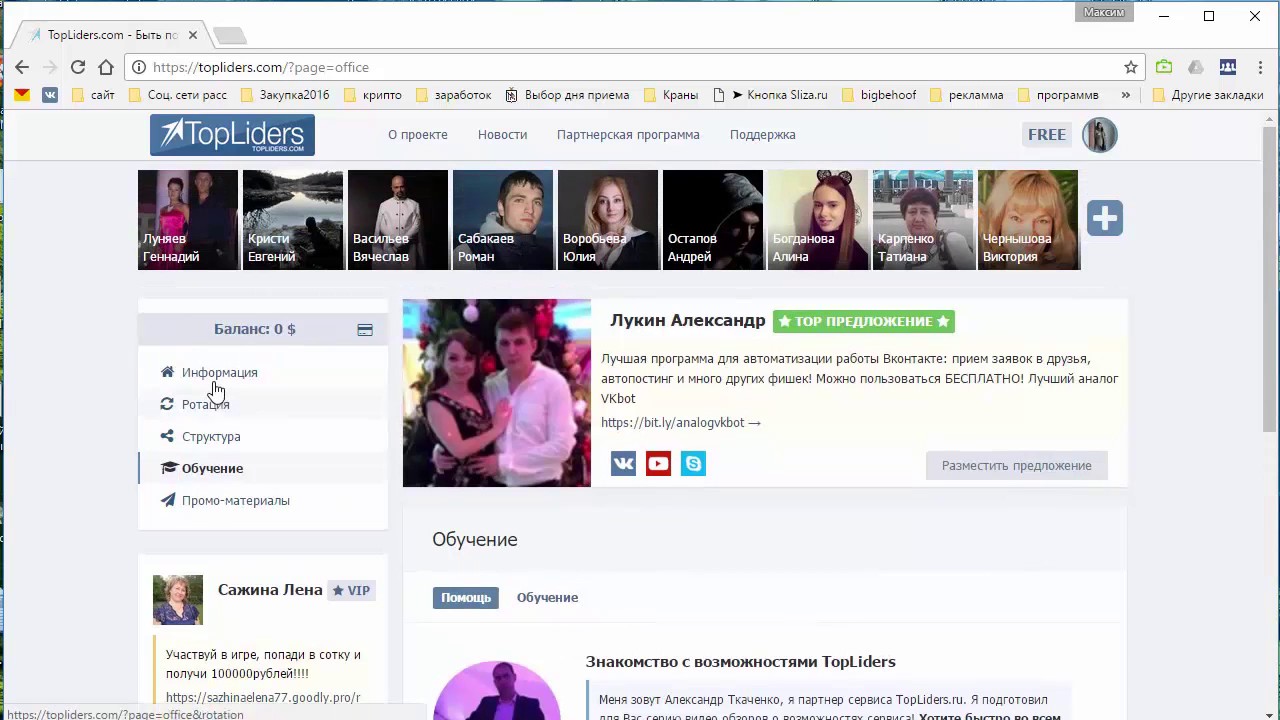Open Поддержка menu item
The image size is (1280, 720).
pyautogui.click(x=763, y=135)
